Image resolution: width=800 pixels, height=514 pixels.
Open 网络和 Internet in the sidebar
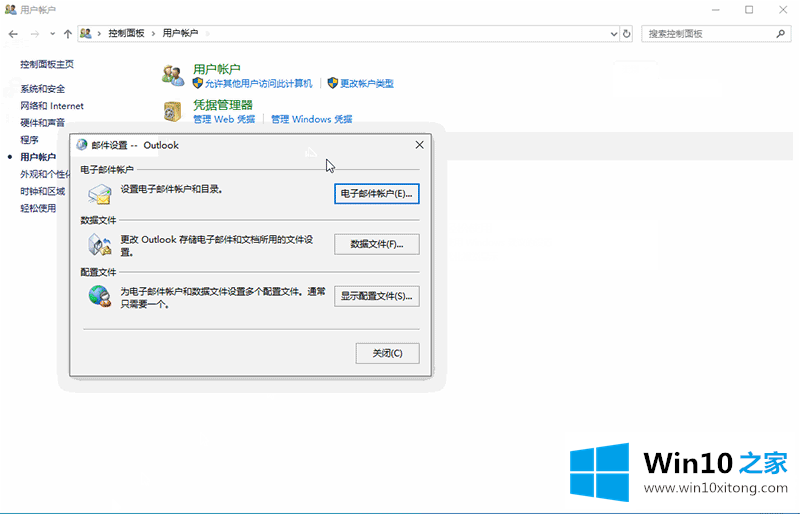(52, 106)
